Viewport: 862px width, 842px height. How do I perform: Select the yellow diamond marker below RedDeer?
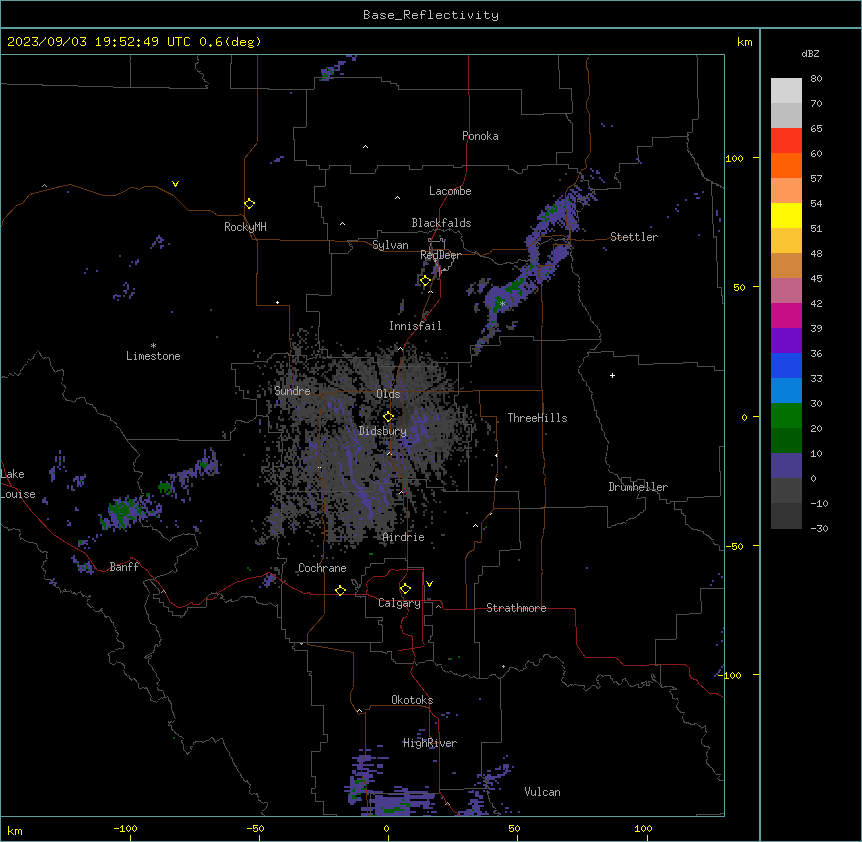click(425, 281)
